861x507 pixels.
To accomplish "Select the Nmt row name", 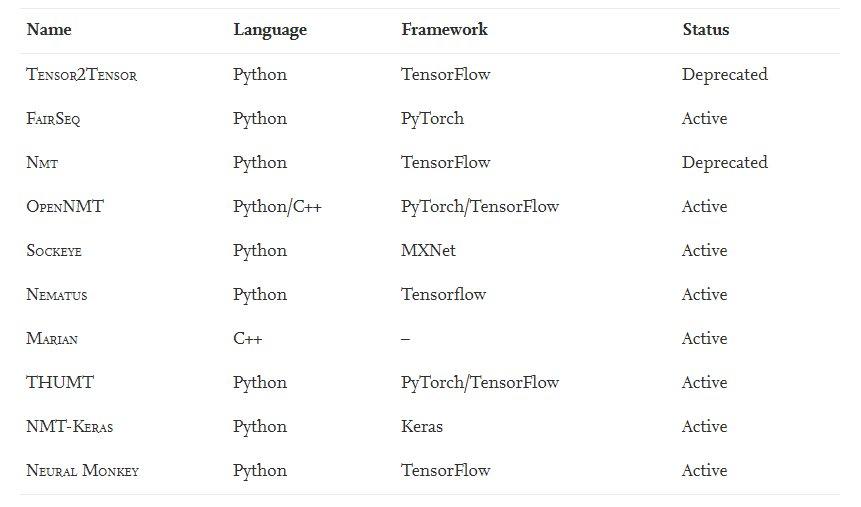I will (42, 163).
